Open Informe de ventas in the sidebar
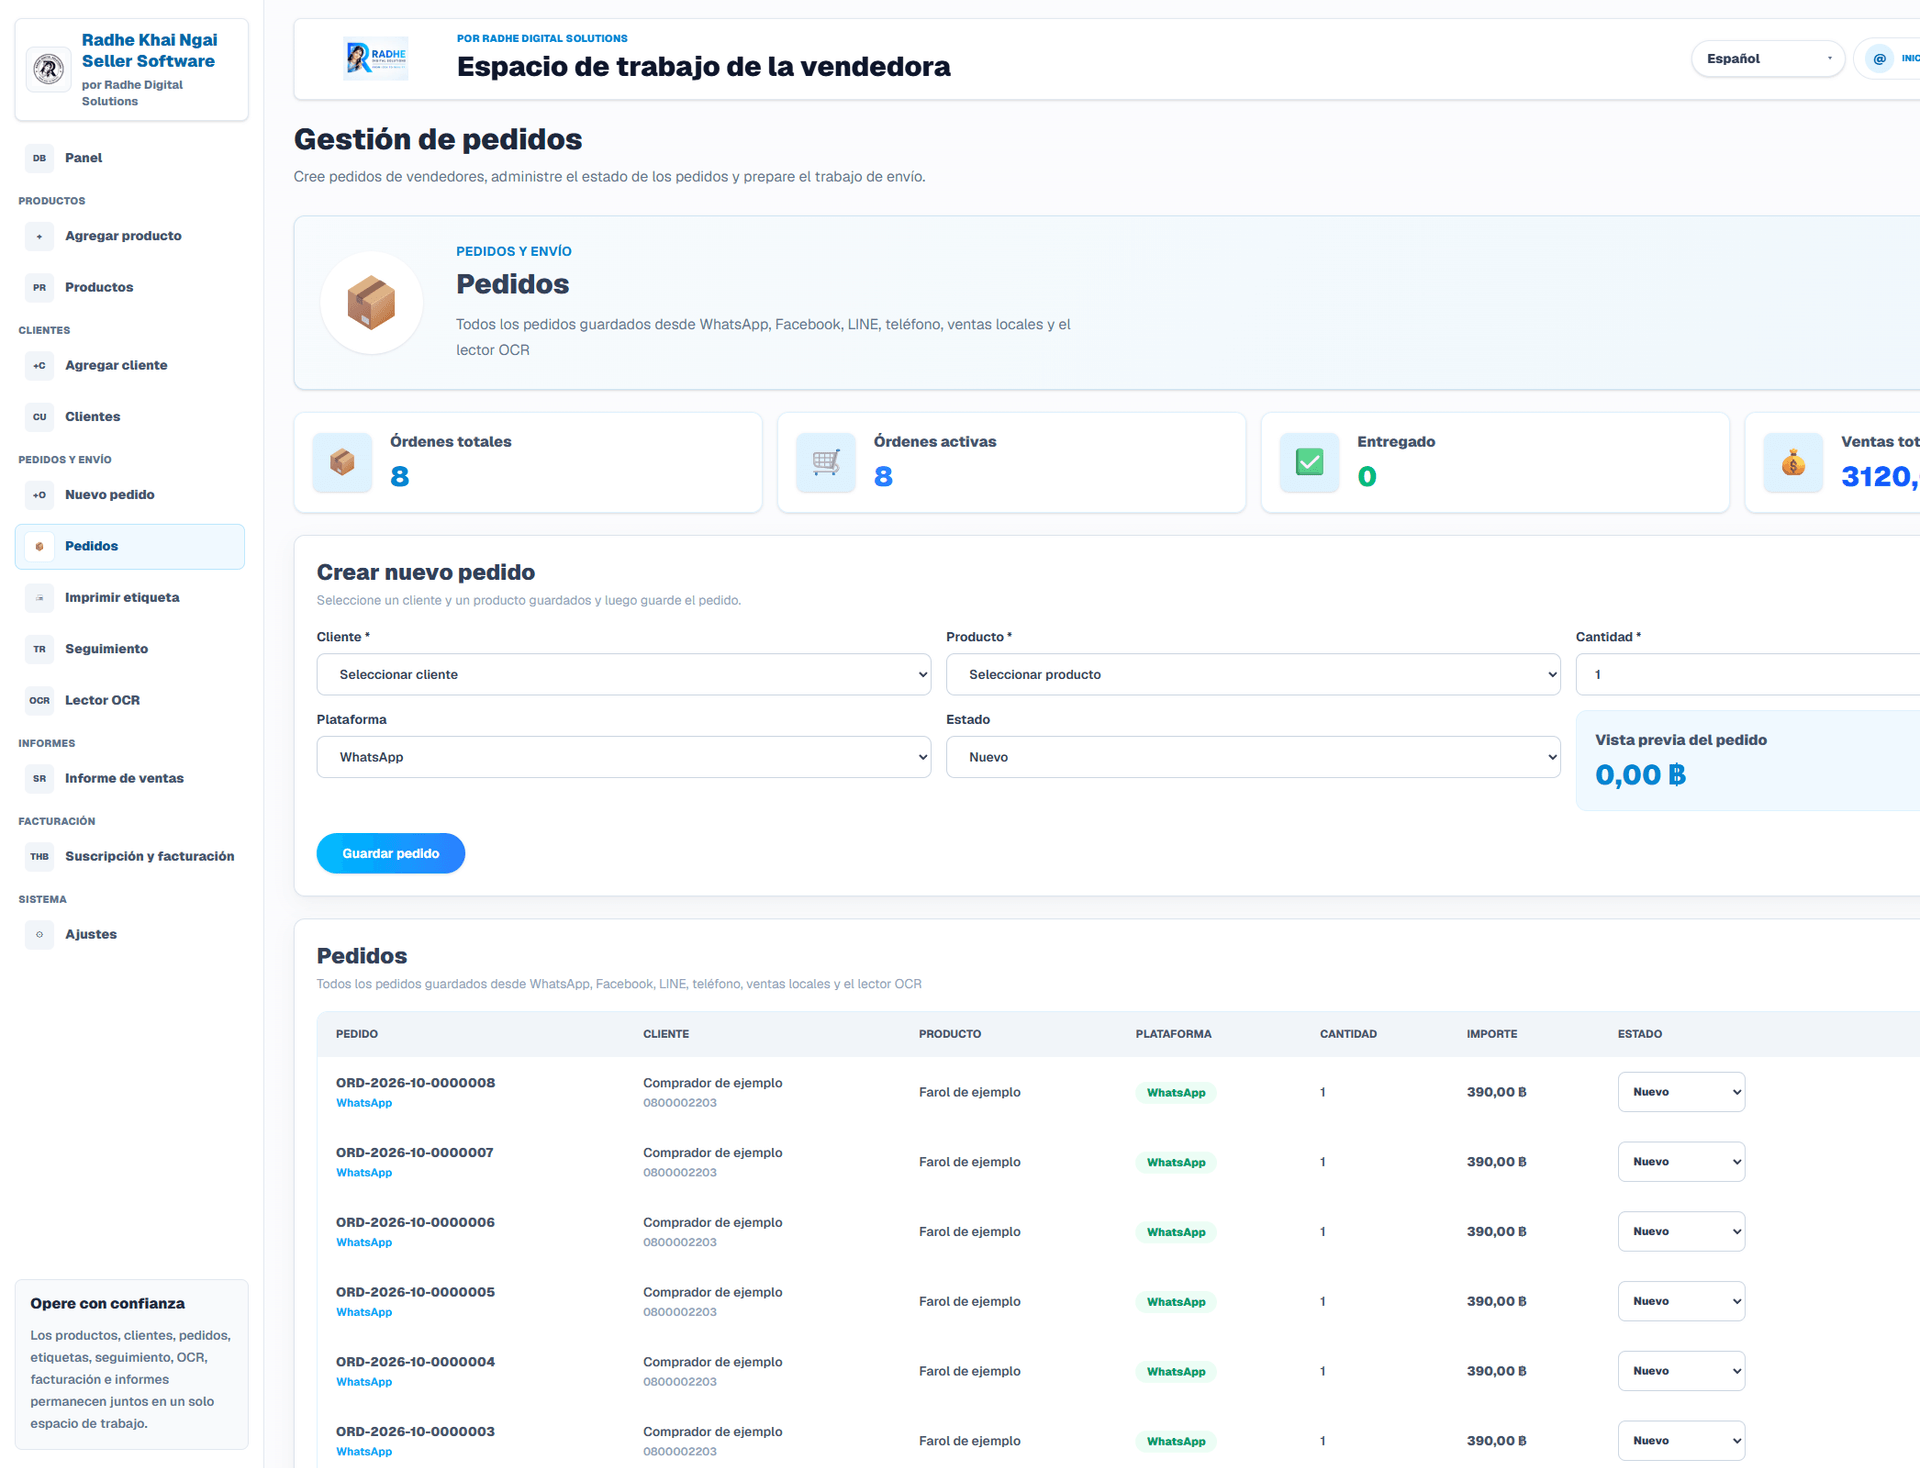 pyautogui.click(x=130, y=778)
